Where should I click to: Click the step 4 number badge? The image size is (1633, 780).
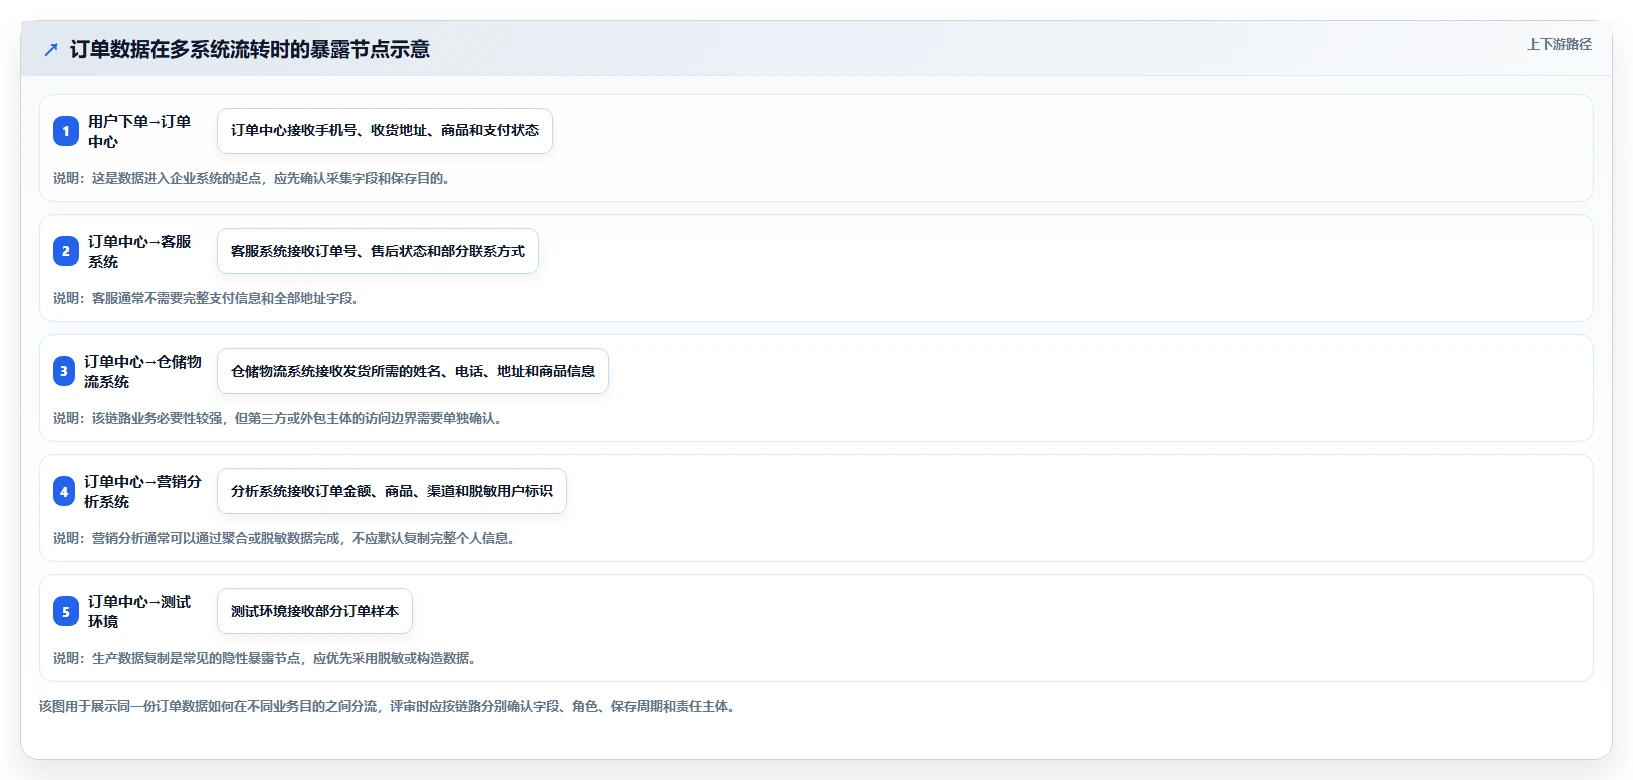[64, 491]
